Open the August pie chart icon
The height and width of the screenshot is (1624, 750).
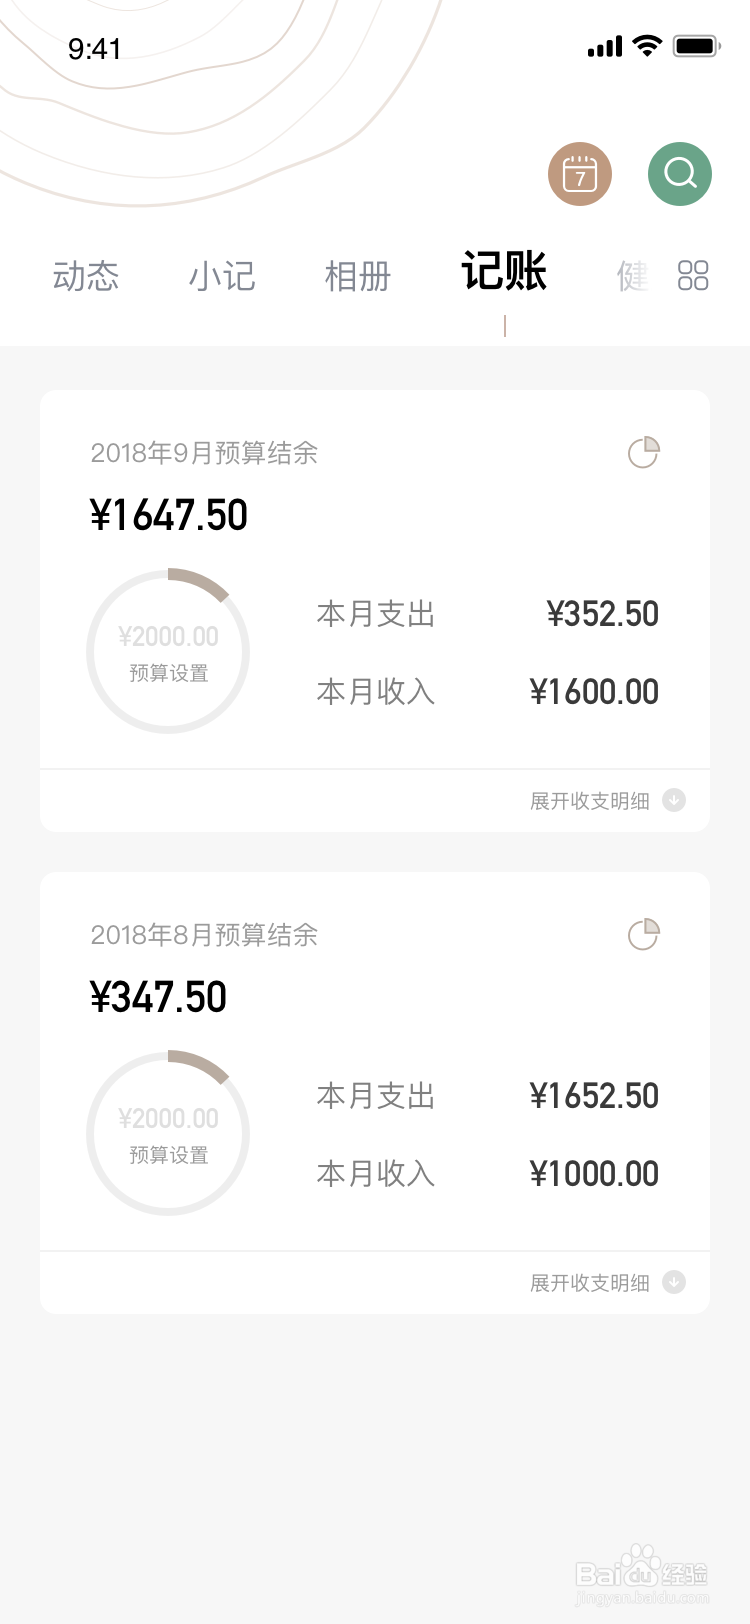click(643, 934)
